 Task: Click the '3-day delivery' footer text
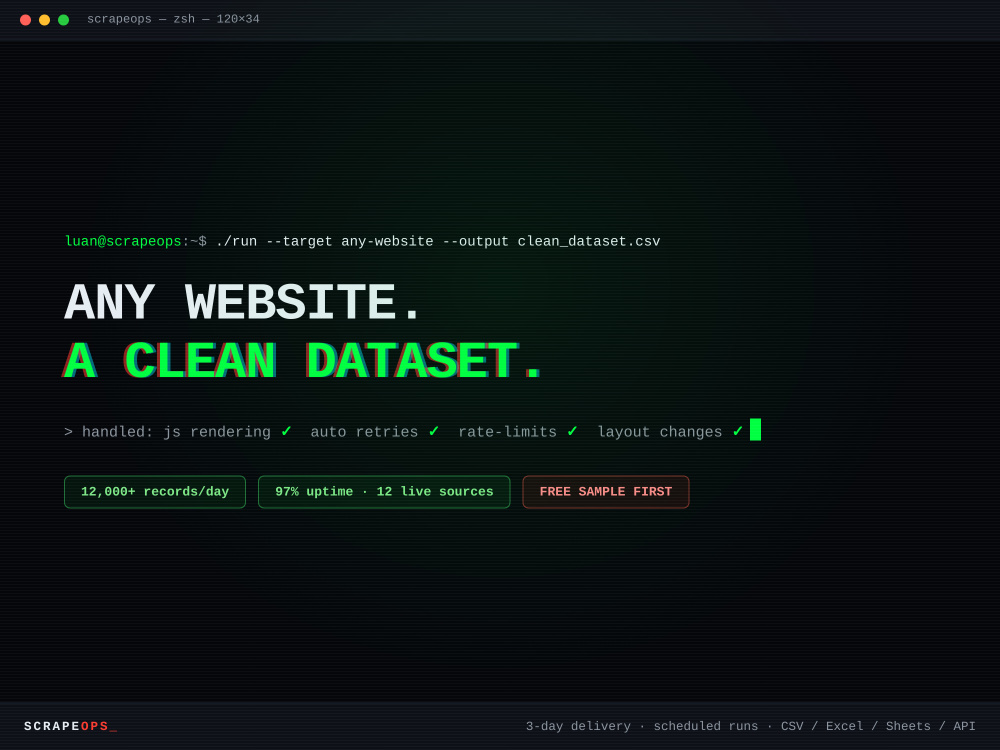tap(578, 726)
